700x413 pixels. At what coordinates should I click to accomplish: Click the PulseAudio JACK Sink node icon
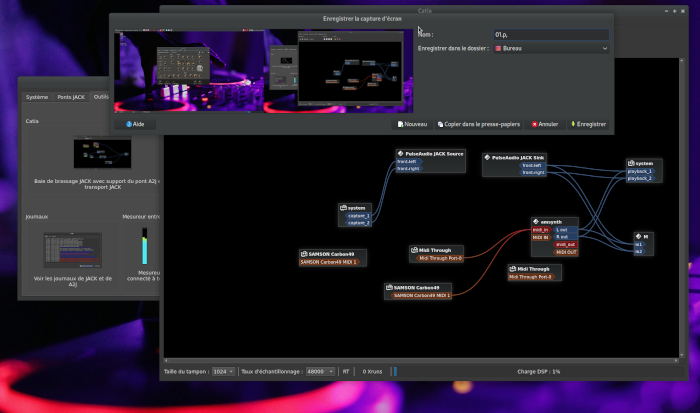(487, 158)
